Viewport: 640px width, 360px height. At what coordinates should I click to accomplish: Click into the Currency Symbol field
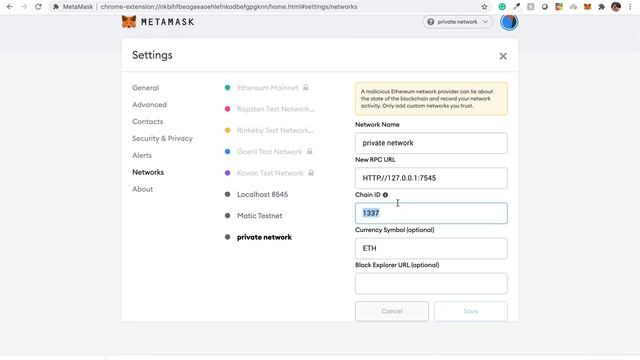pyautogui.click(x=431, y=248)
